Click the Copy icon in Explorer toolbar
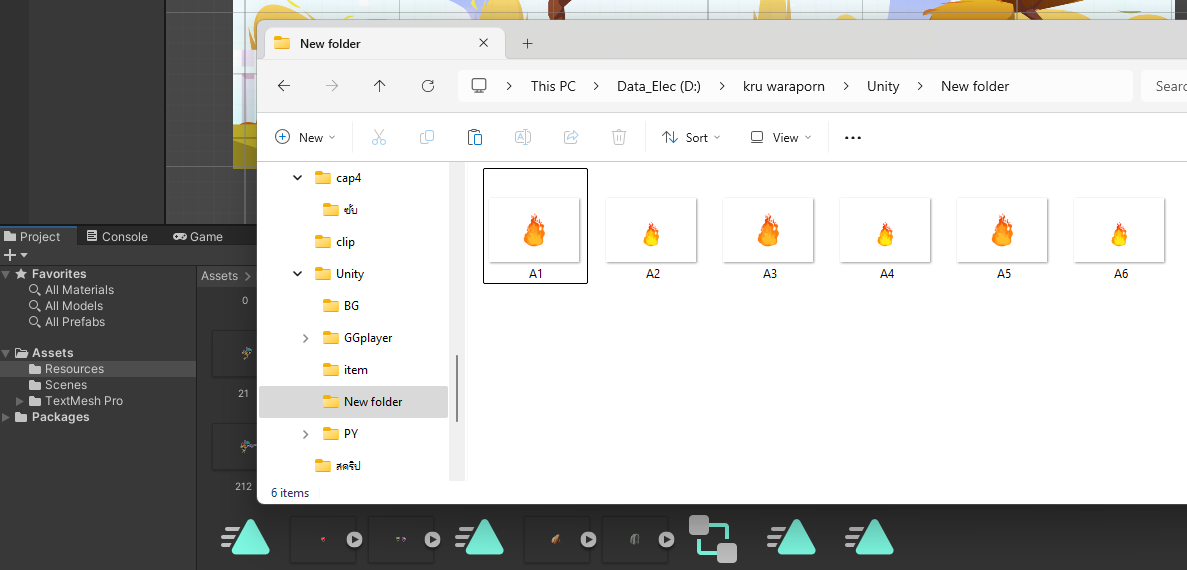The image size is (1187, 570). 427,138
